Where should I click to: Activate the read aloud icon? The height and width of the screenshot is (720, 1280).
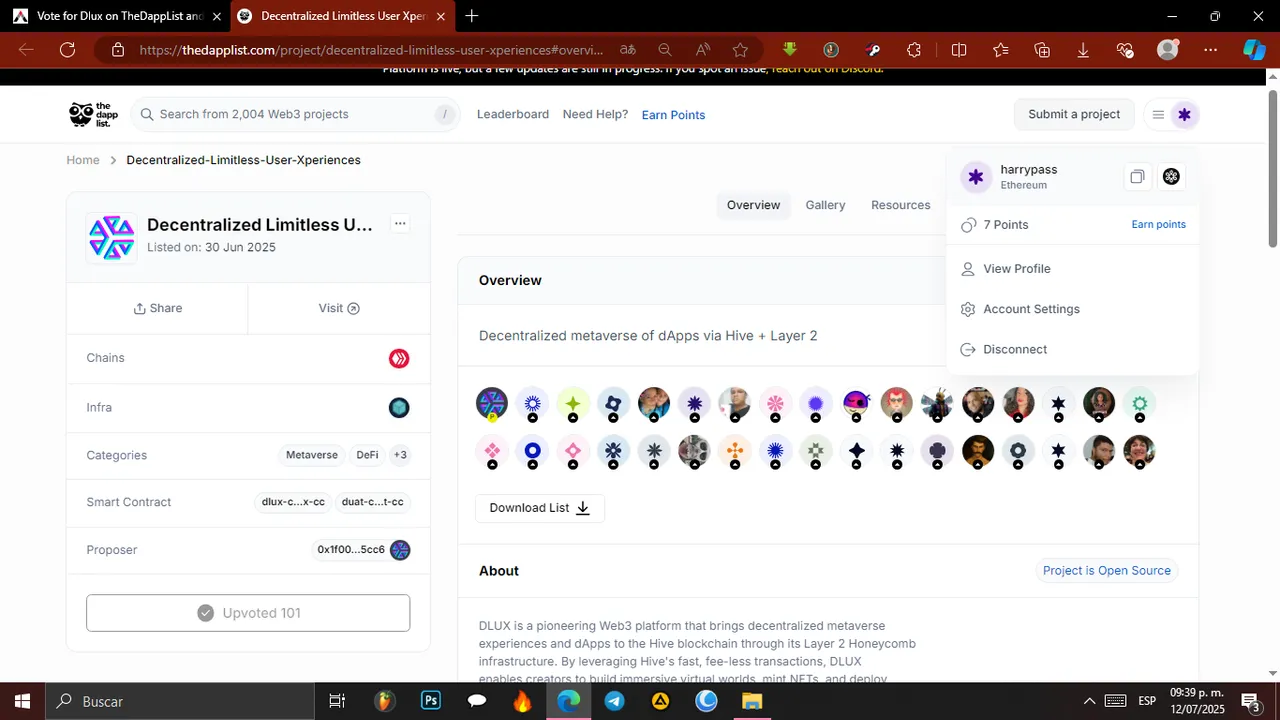pos(703,50)
